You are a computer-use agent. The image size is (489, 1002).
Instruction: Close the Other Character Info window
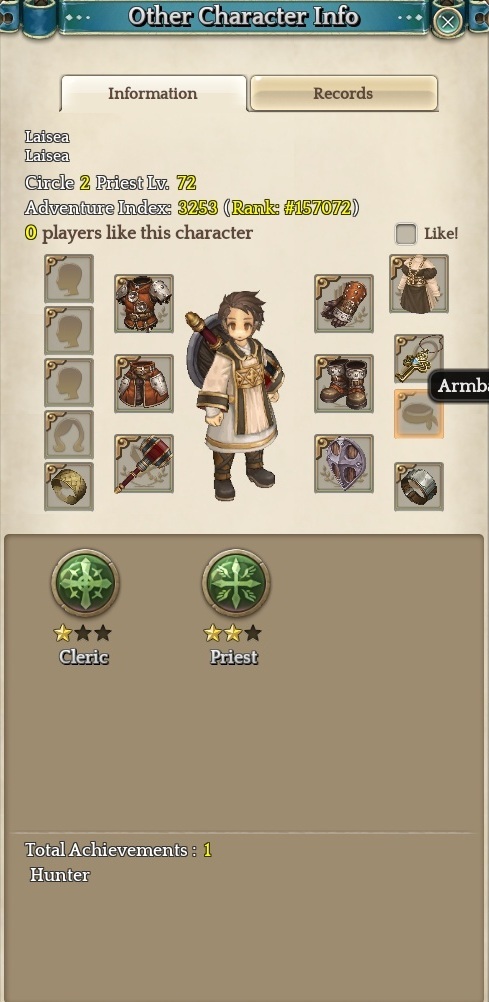point(448,22)
